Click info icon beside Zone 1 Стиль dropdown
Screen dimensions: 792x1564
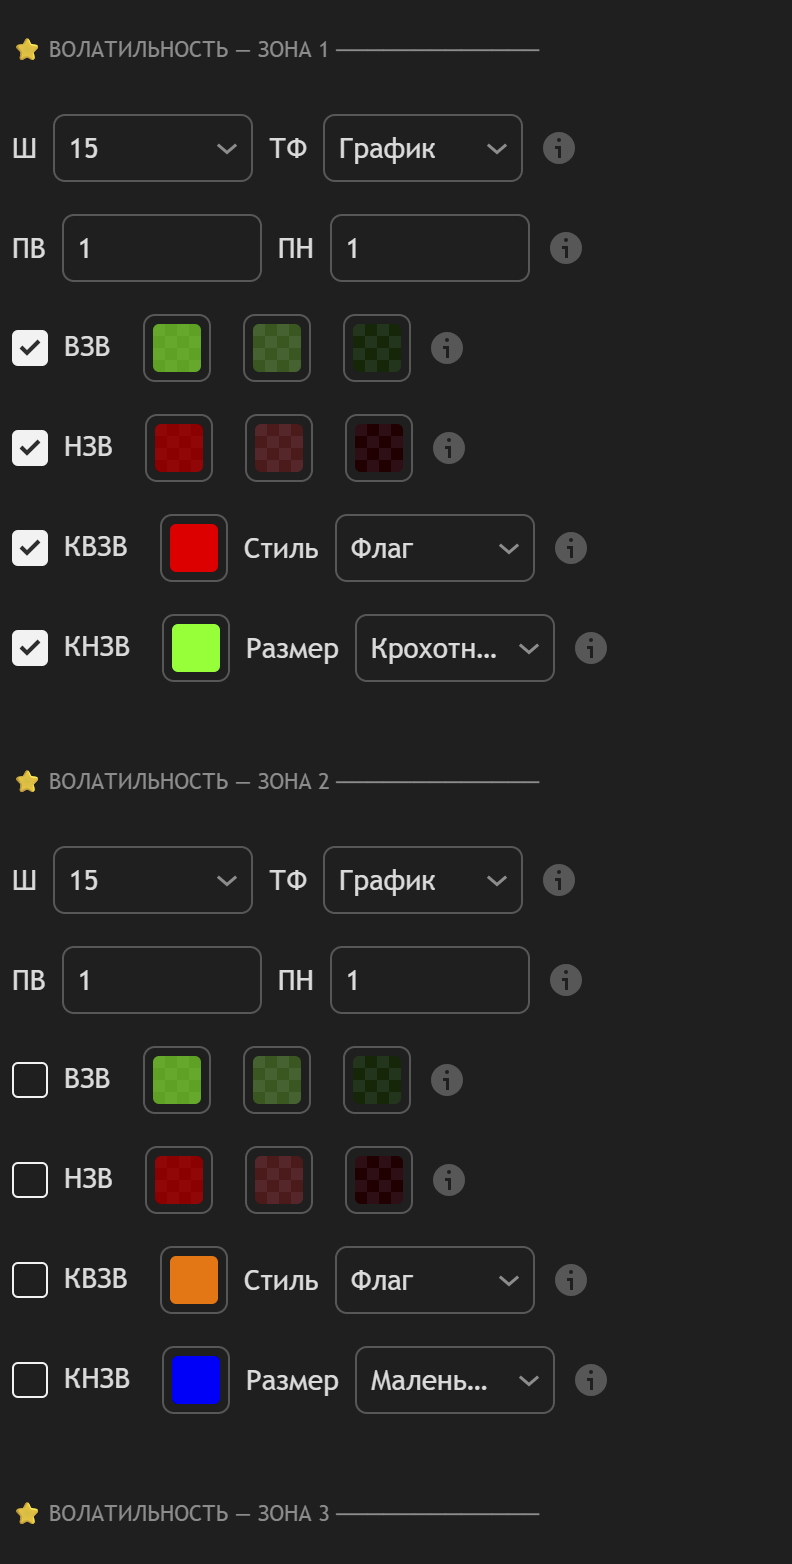pos(571,548)
